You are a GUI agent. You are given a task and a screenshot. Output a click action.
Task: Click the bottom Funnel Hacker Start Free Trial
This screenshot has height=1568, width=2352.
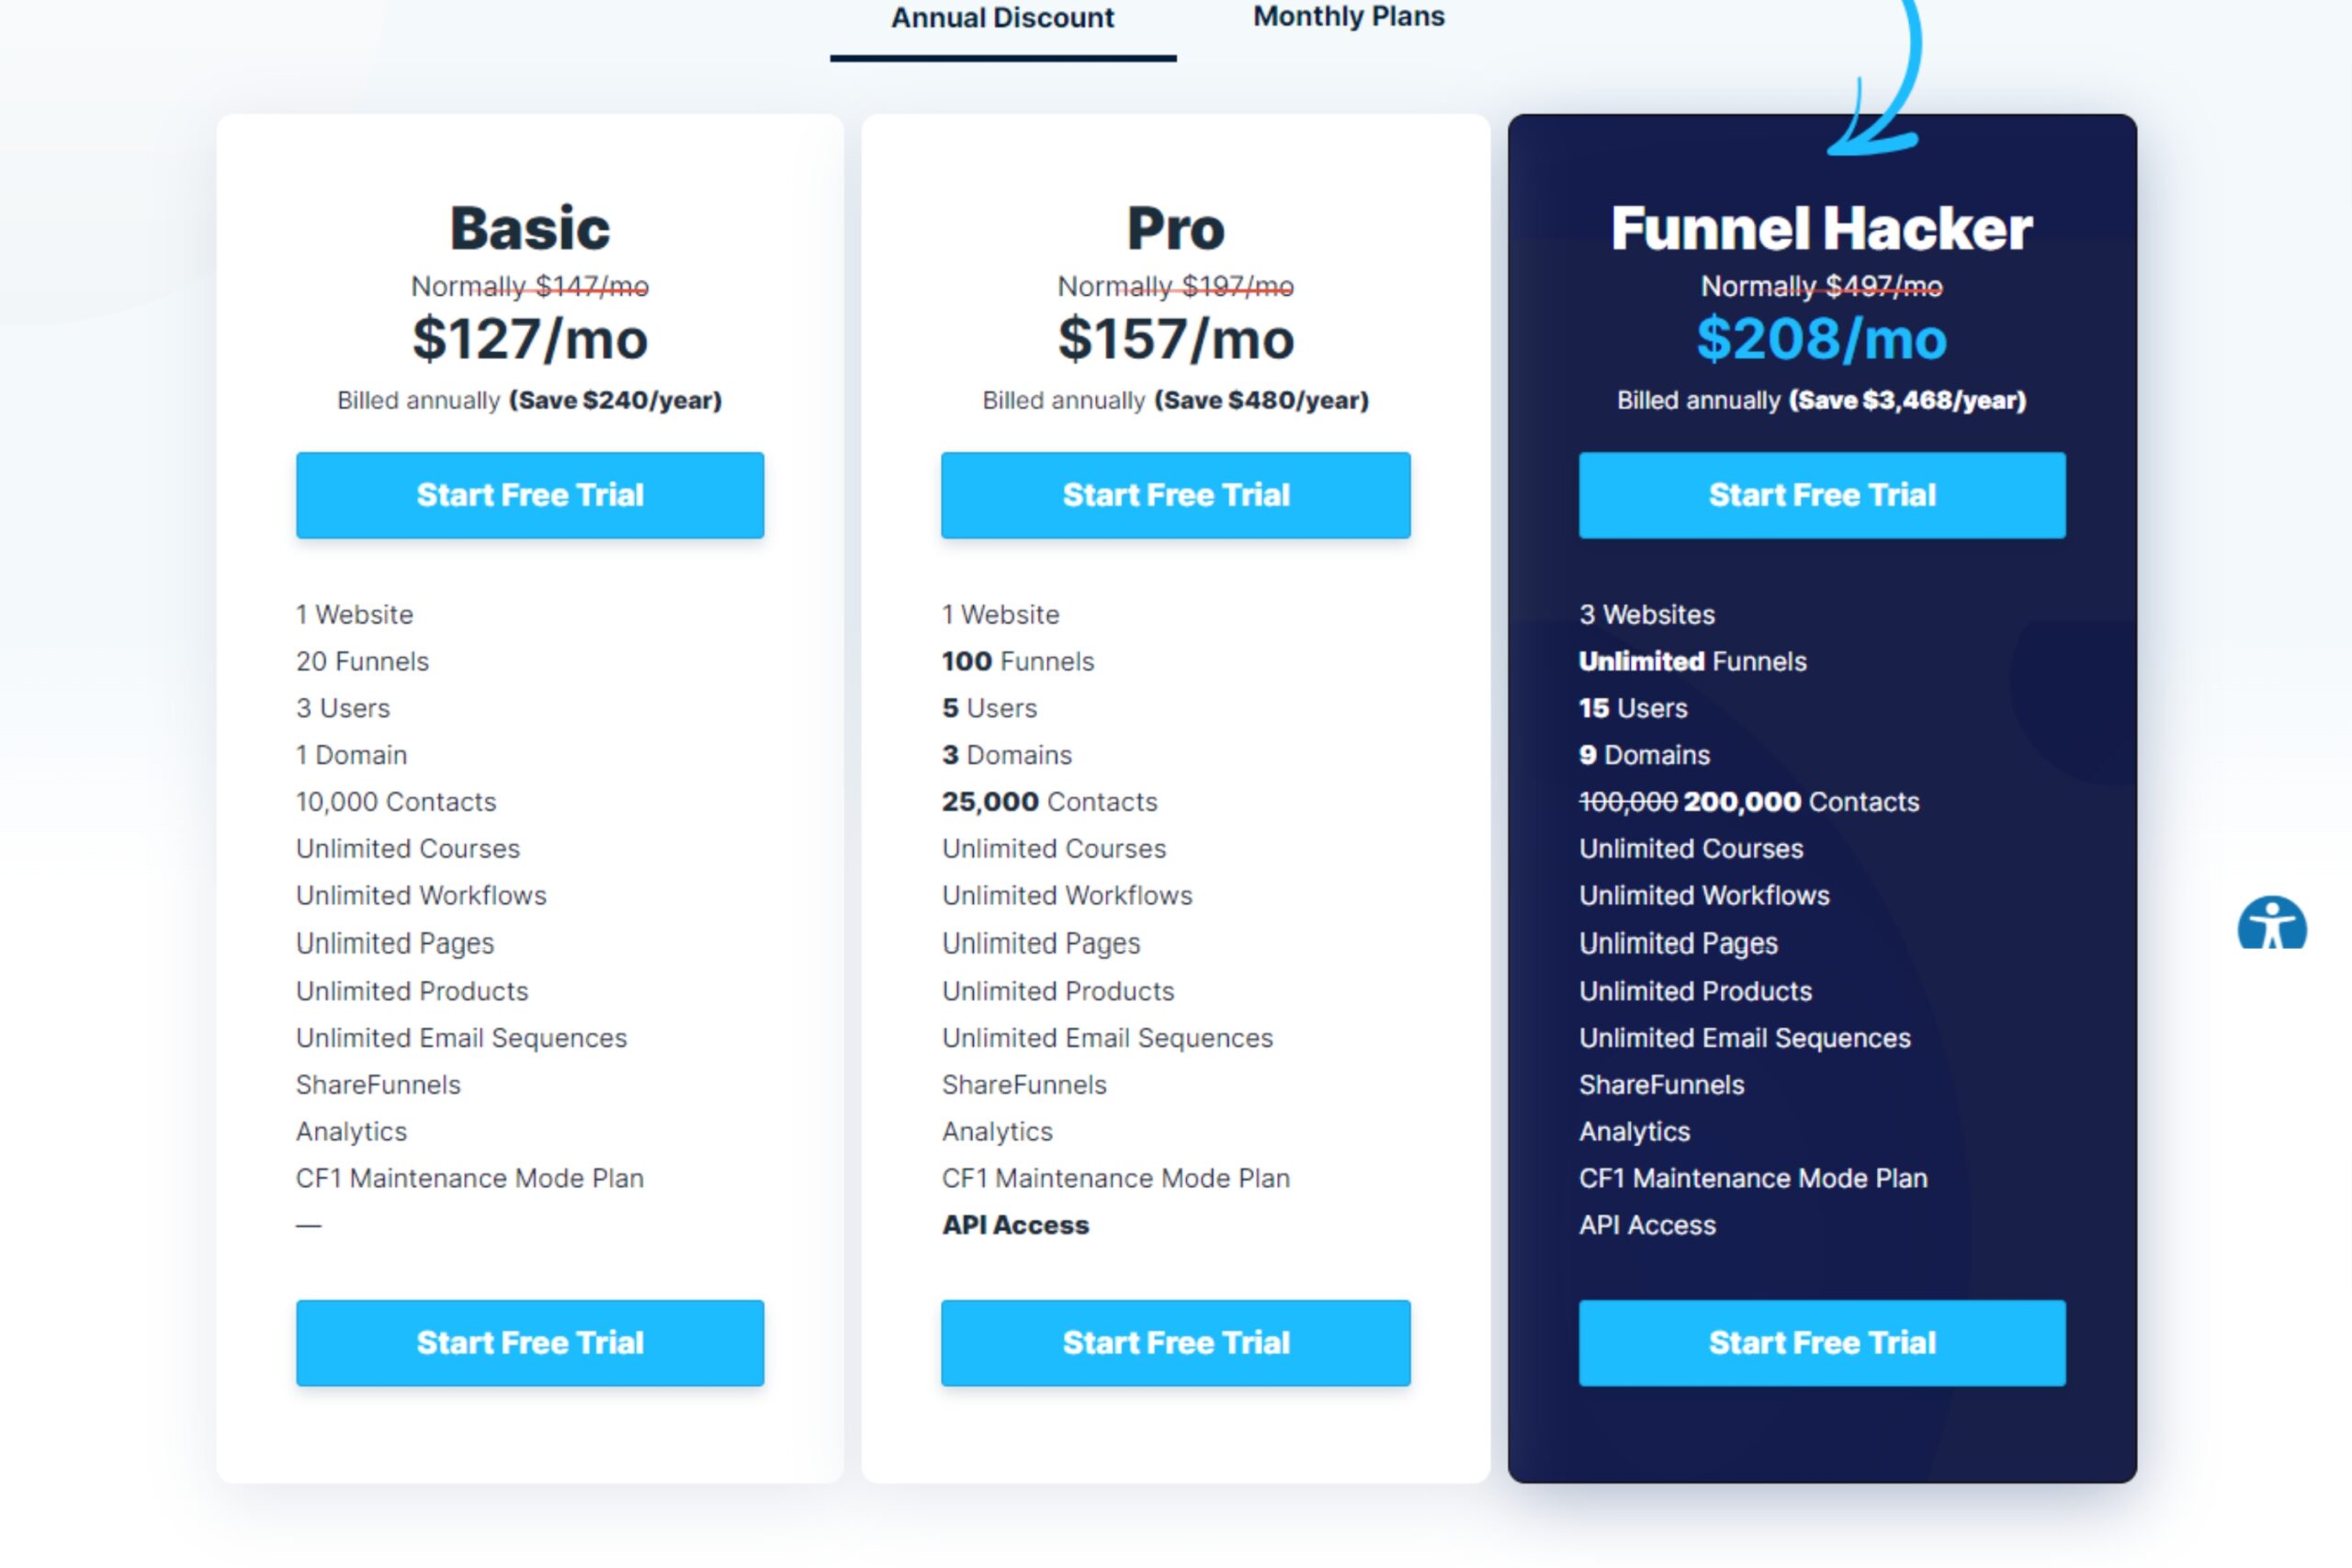tap(1822, 1340)
